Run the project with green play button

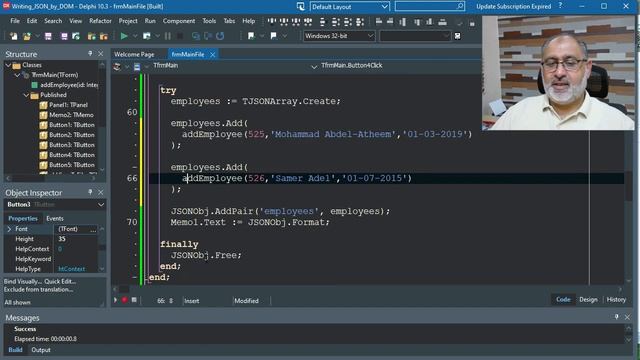[x=124, y=36]
